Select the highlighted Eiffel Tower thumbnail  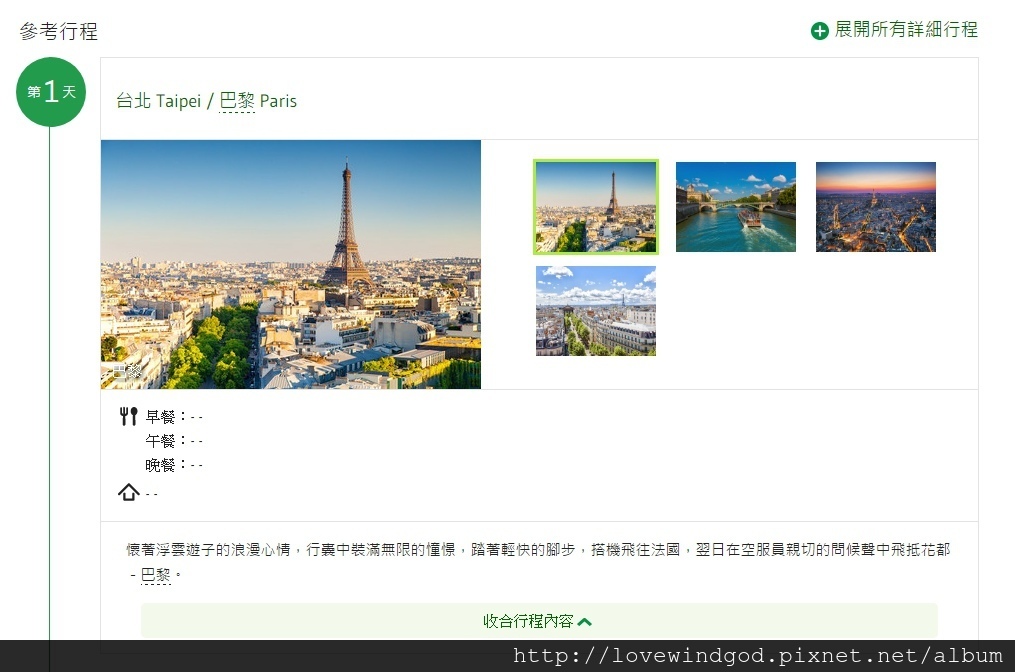(x=596, y=207)
